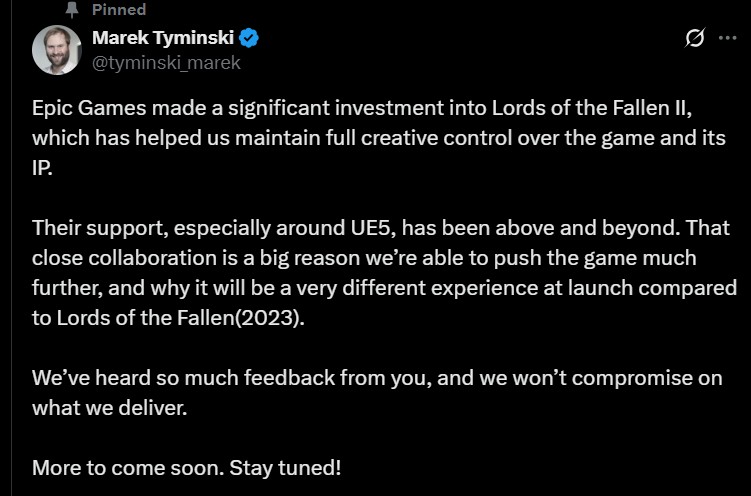Click the what we deliver. line
751x496 pixels.
(110, 408)
